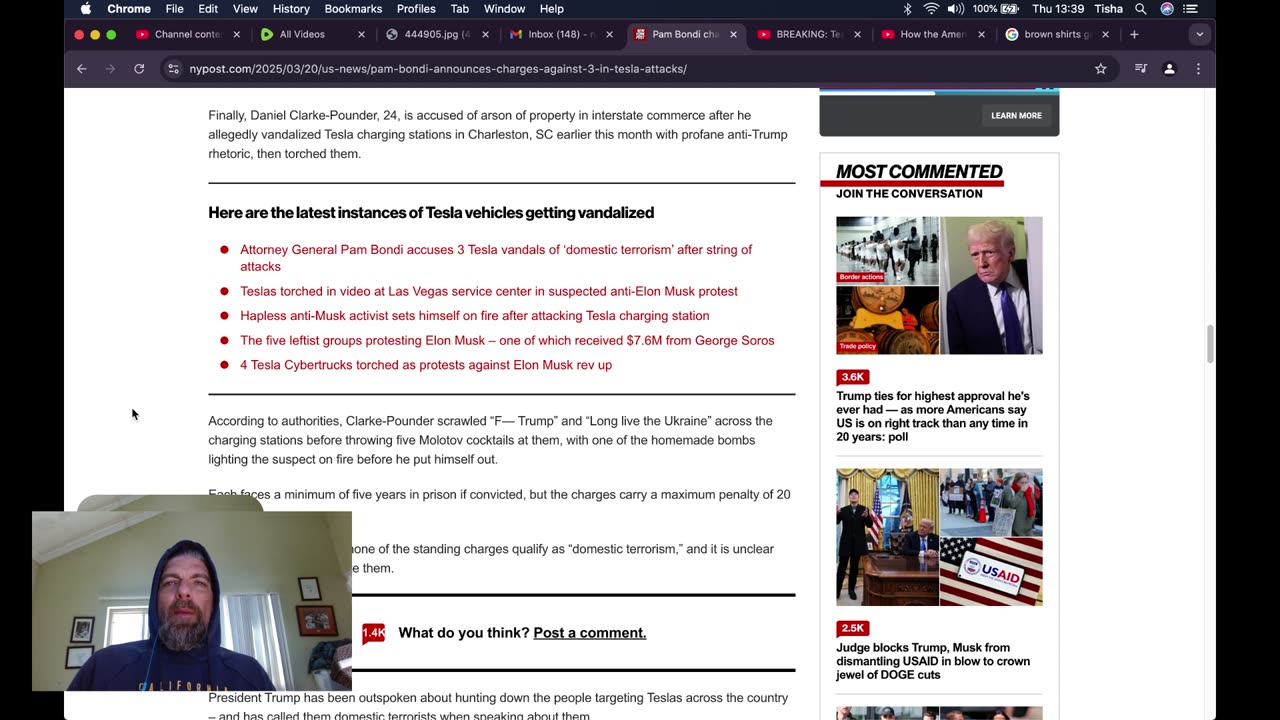Close the 444905.jpg tab
This screenshot has width=1280, height=720.
pos(485,34)
